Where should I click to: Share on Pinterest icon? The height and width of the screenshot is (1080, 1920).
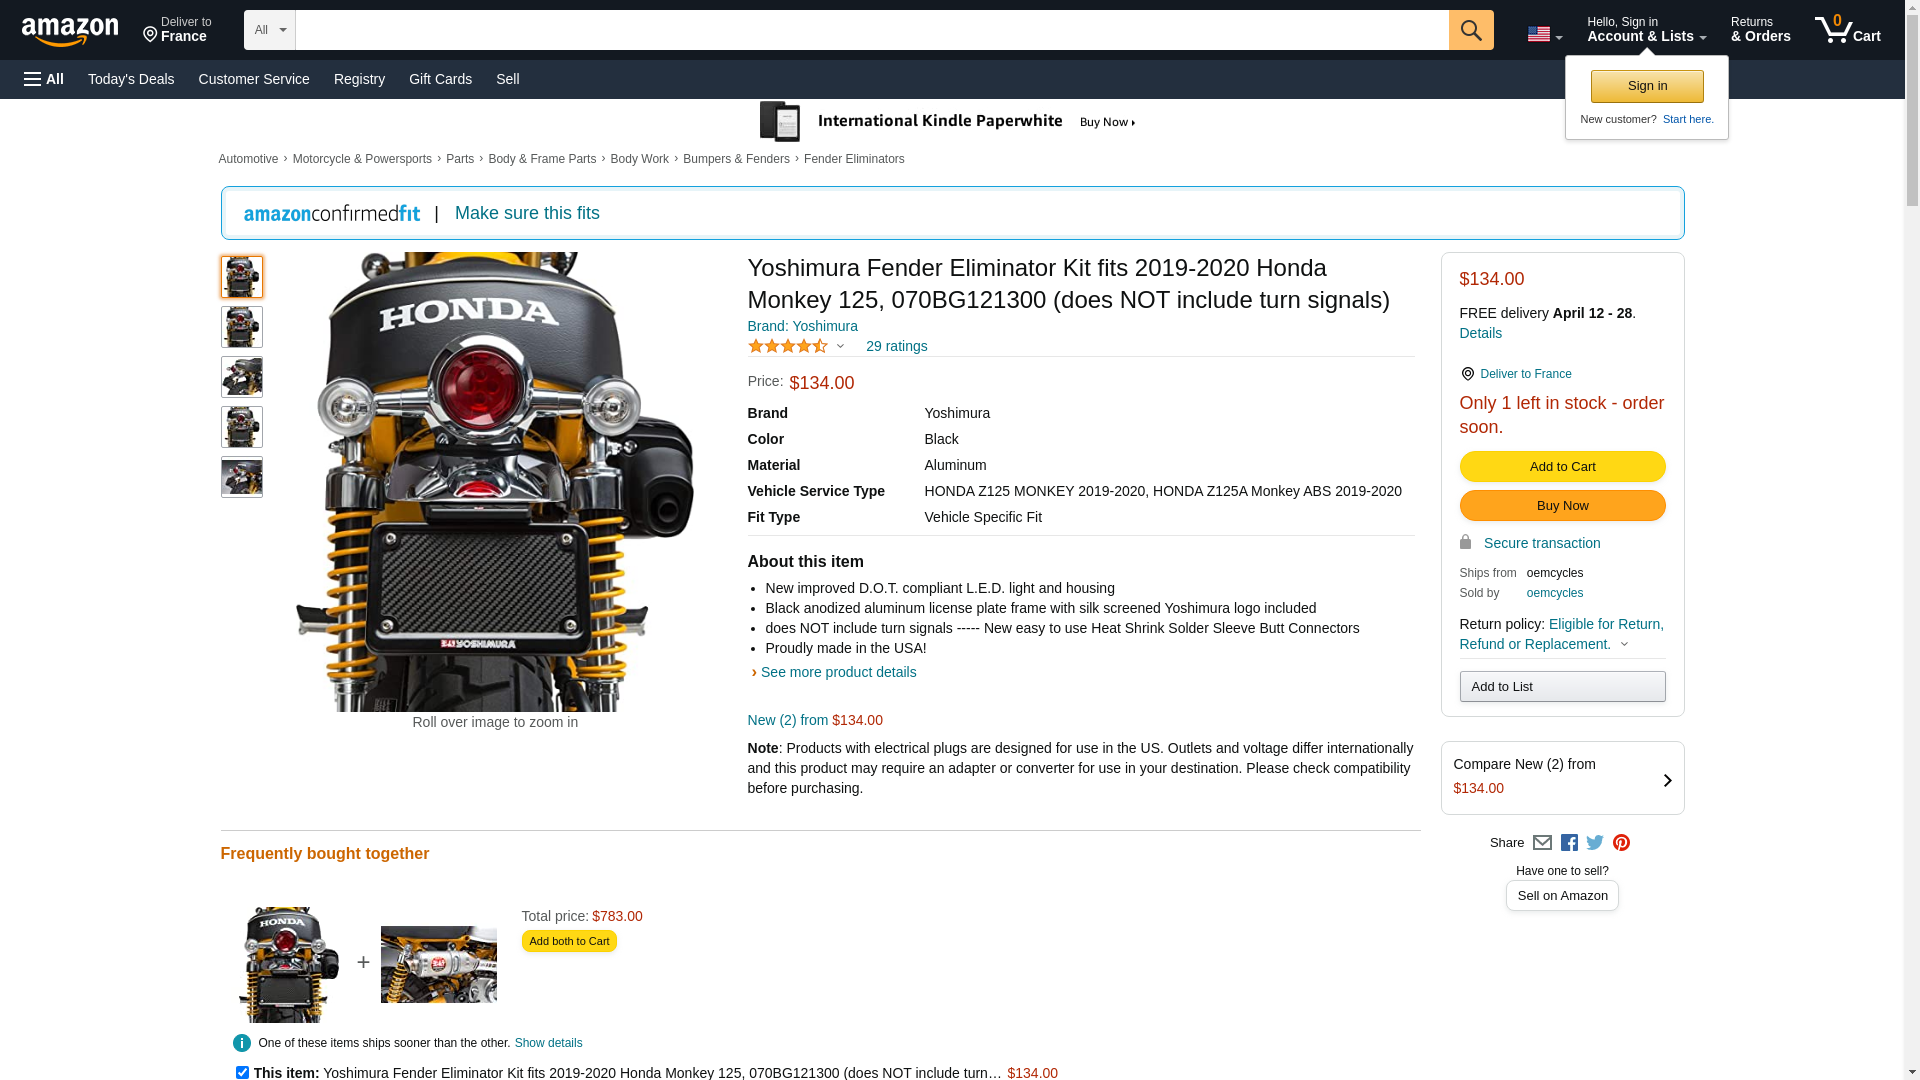[x=1621, y=843]
